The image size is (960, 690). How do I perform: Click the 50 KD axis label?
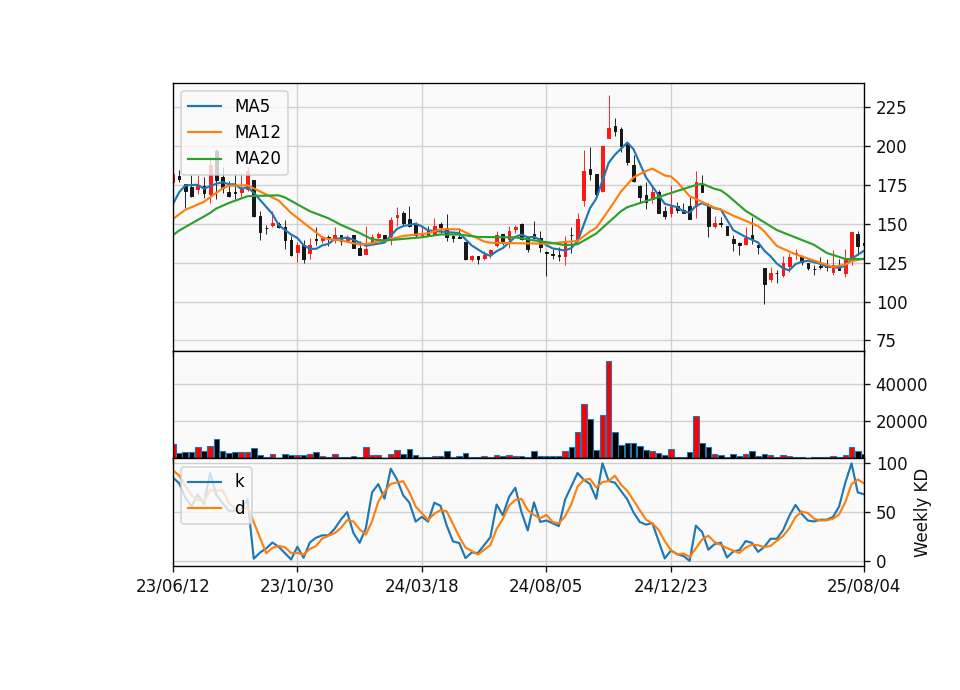[886, 513]
